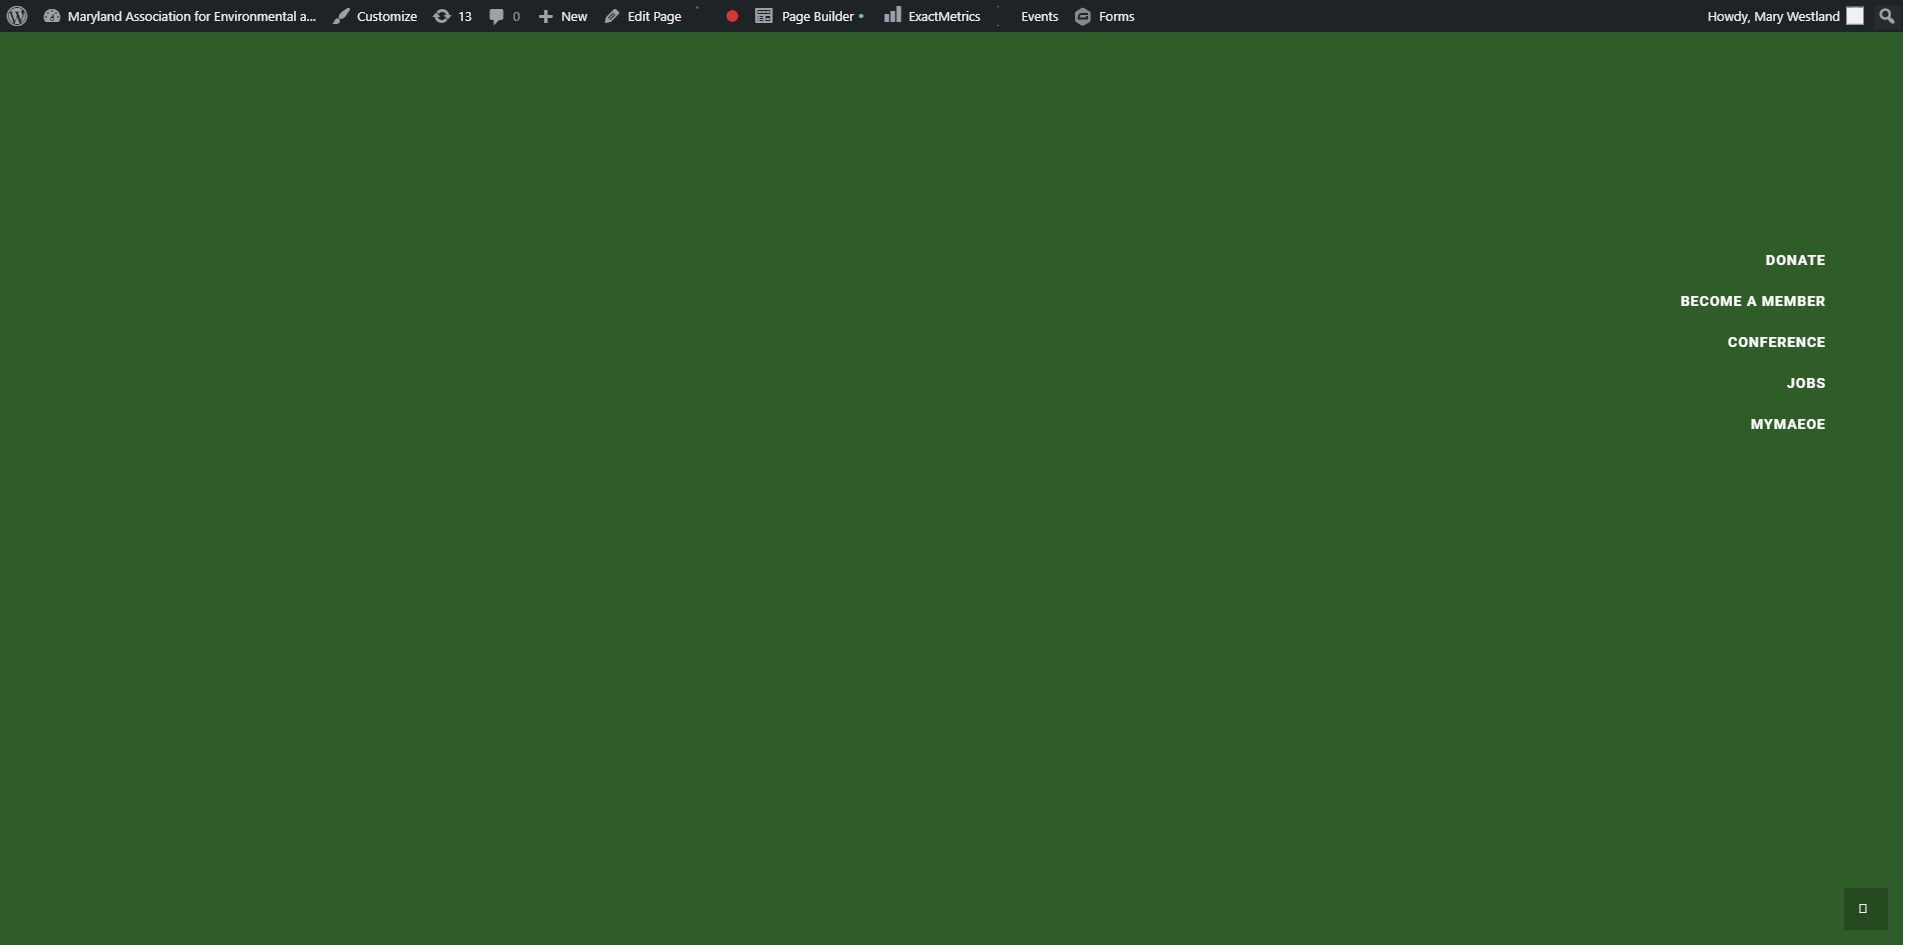1920x945 pixels.
Task: Select the Jobs navigation link
Action: click(x=1805, y=383)
